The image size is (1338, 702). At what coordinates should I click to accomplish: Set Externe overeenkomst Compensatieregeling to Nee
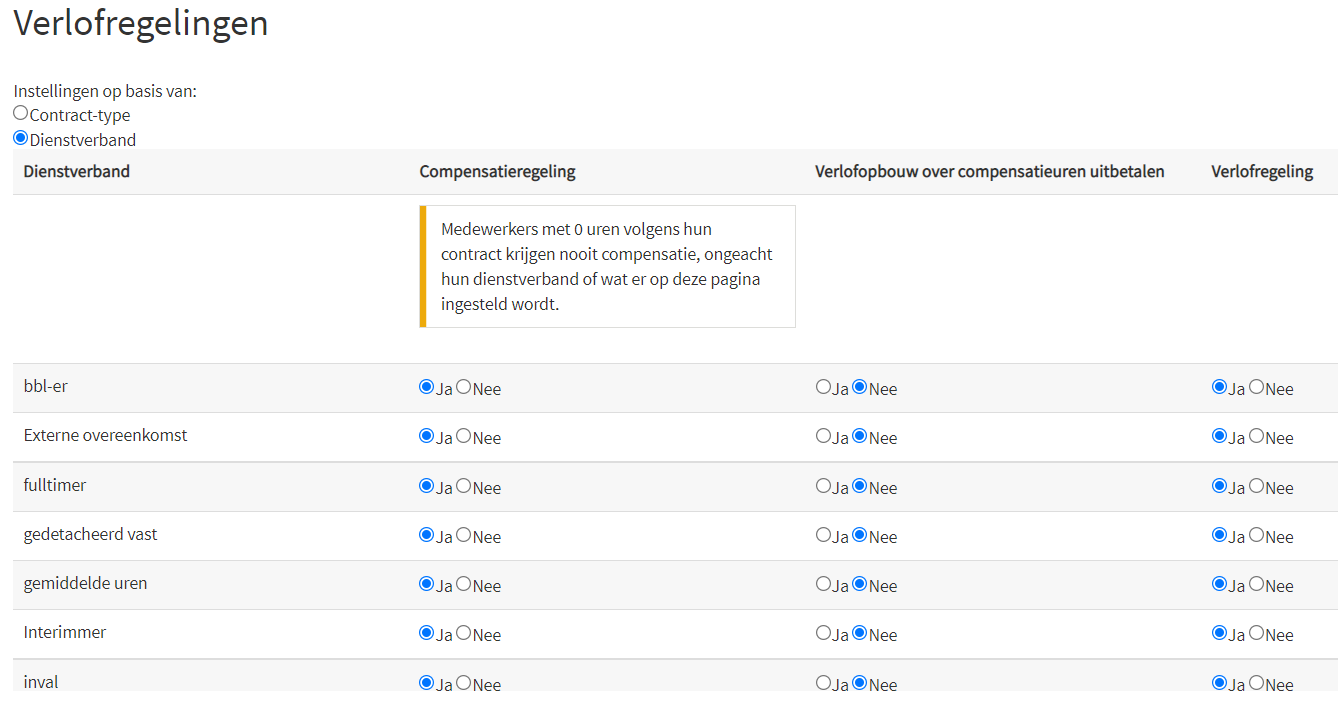(464, 436)
